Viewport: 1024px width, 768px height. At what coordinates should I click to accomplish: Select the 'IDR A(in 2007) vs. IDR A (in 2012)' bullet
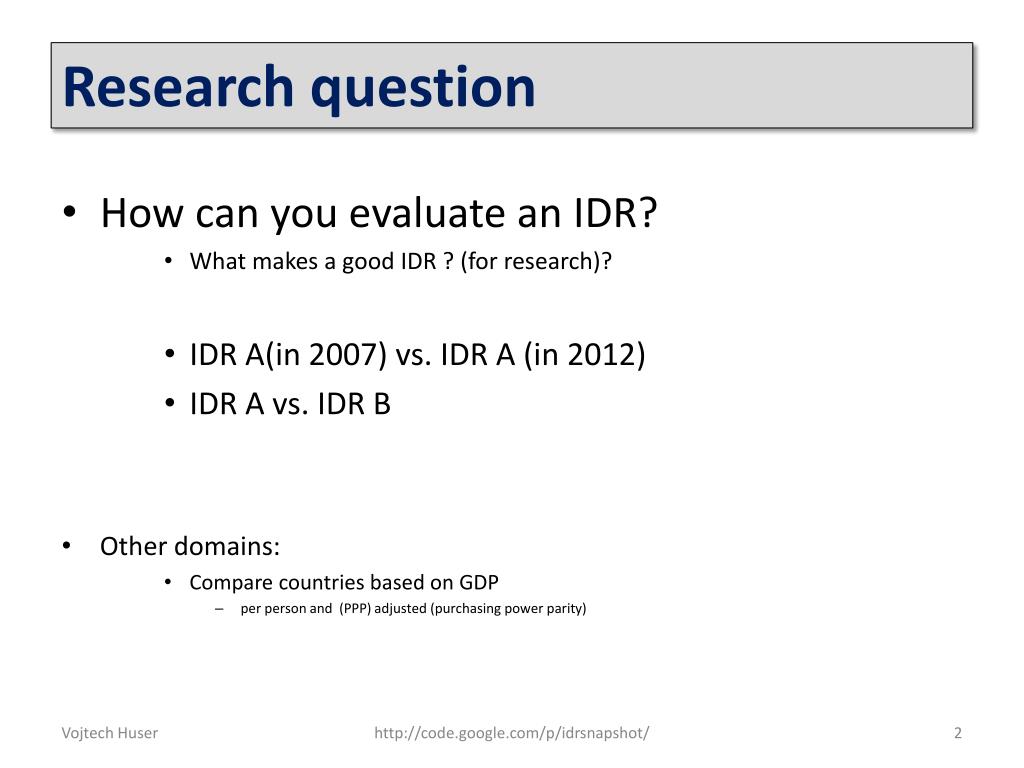click(417, 355)
